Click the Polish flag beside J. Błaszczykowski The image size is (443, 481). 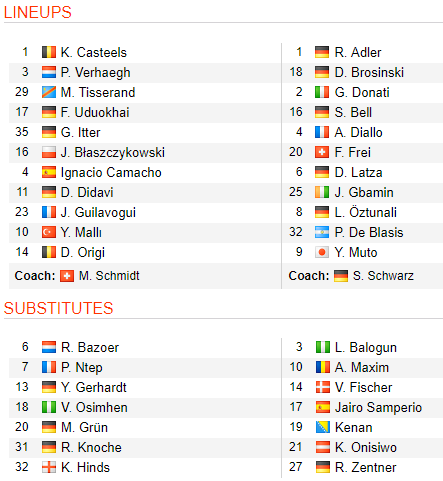[x=49, y=152]
